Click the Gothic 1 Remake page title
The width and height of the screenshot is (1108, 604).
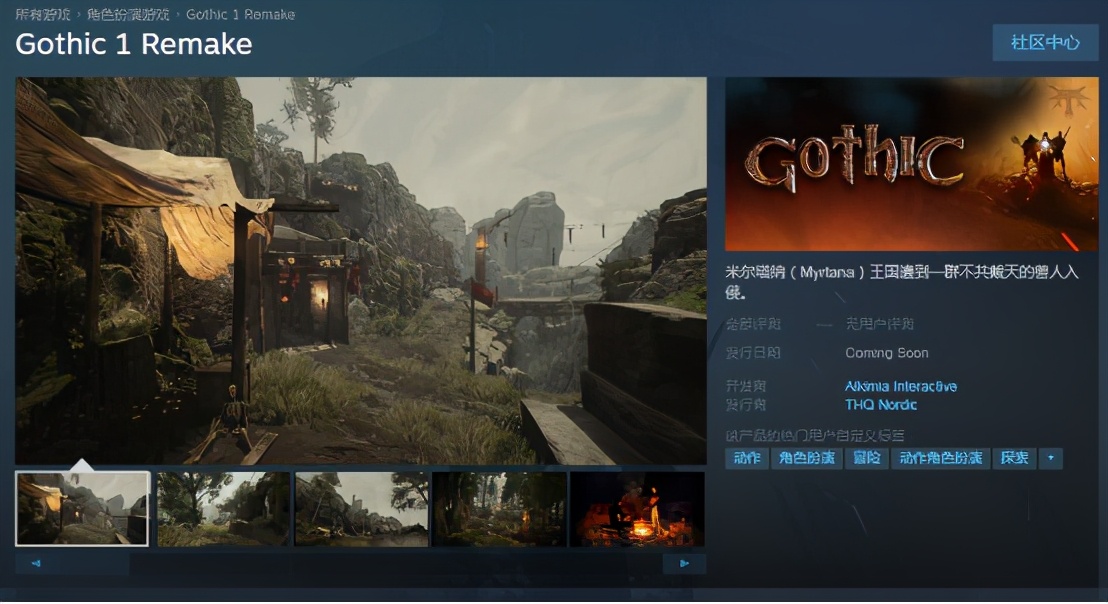134,45
